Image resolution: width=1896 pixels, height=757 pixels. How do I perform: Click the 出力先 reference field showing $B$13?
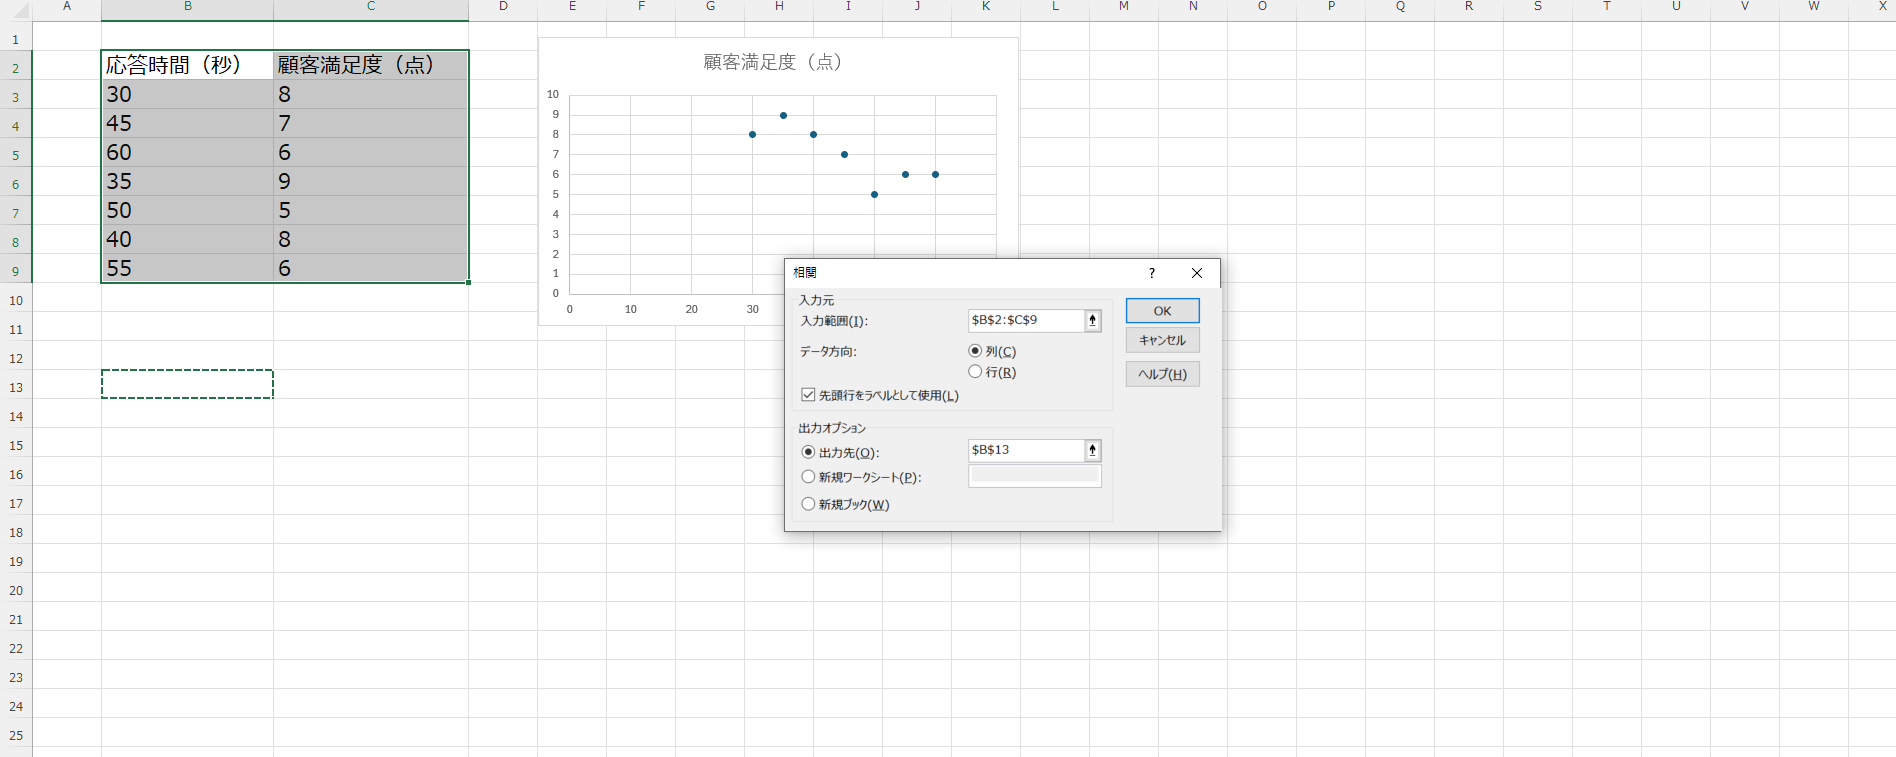click(1026, 450)
